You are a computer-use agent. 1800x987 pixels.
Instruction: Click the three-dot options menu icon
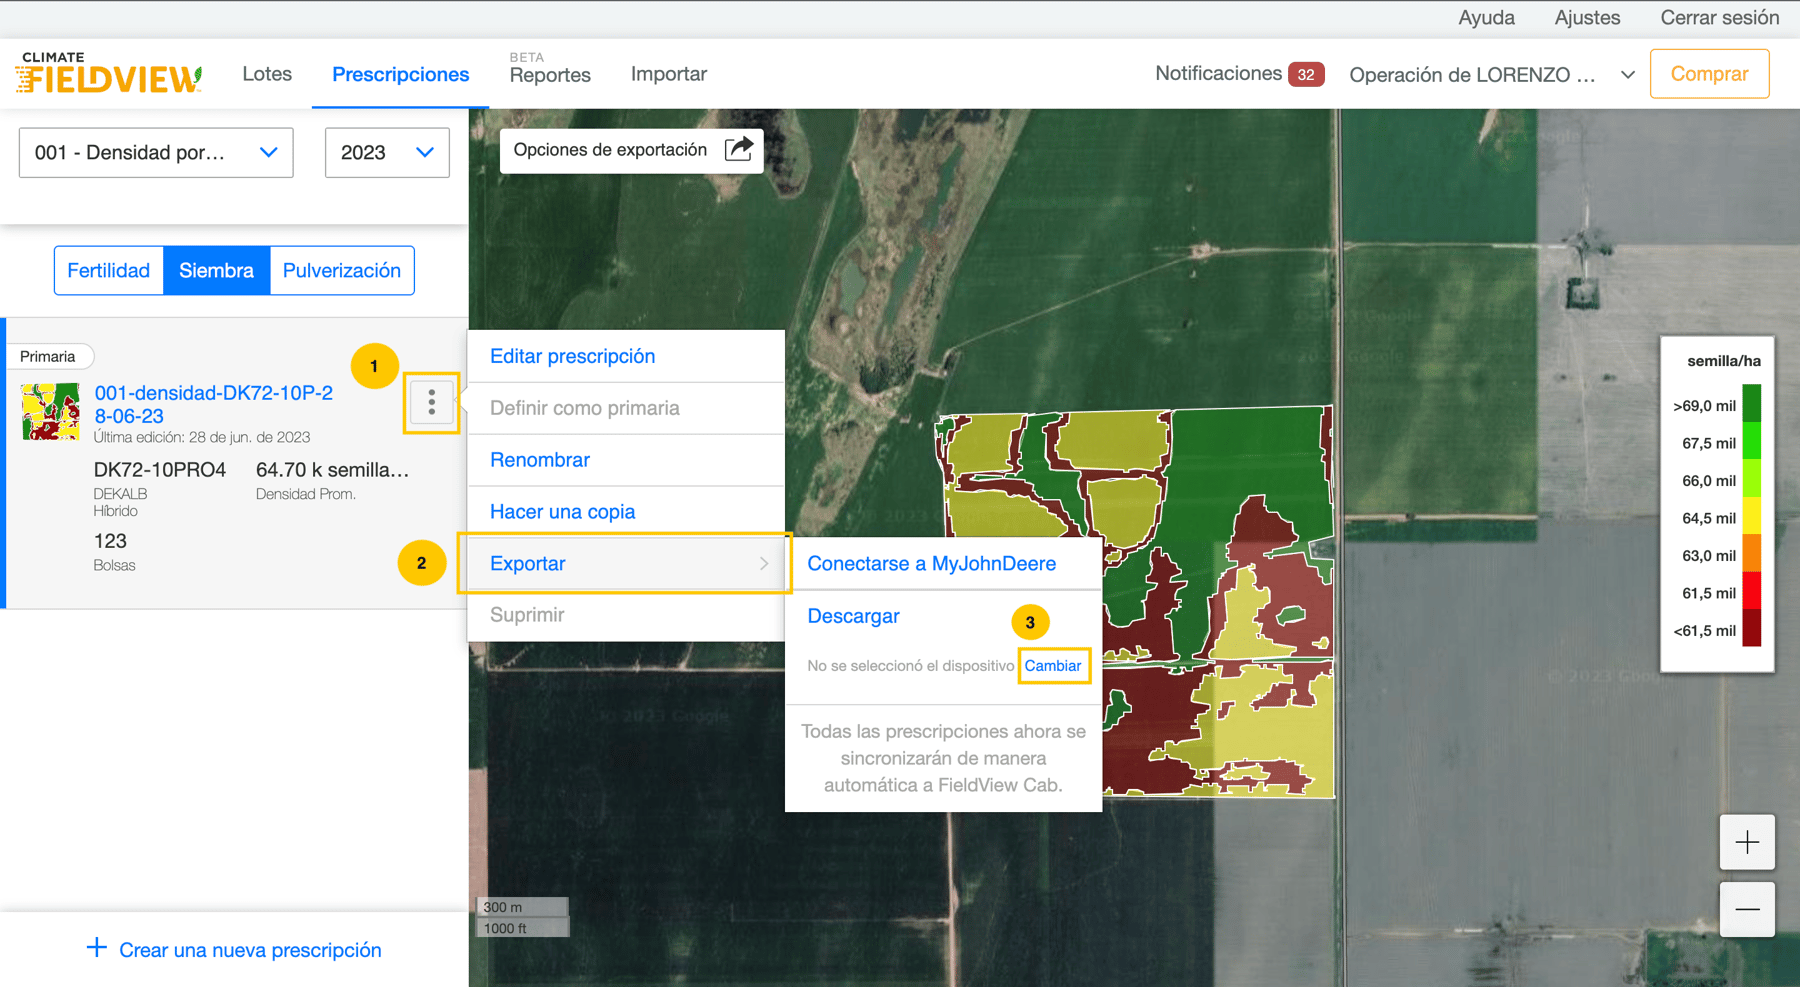[431, 402]
